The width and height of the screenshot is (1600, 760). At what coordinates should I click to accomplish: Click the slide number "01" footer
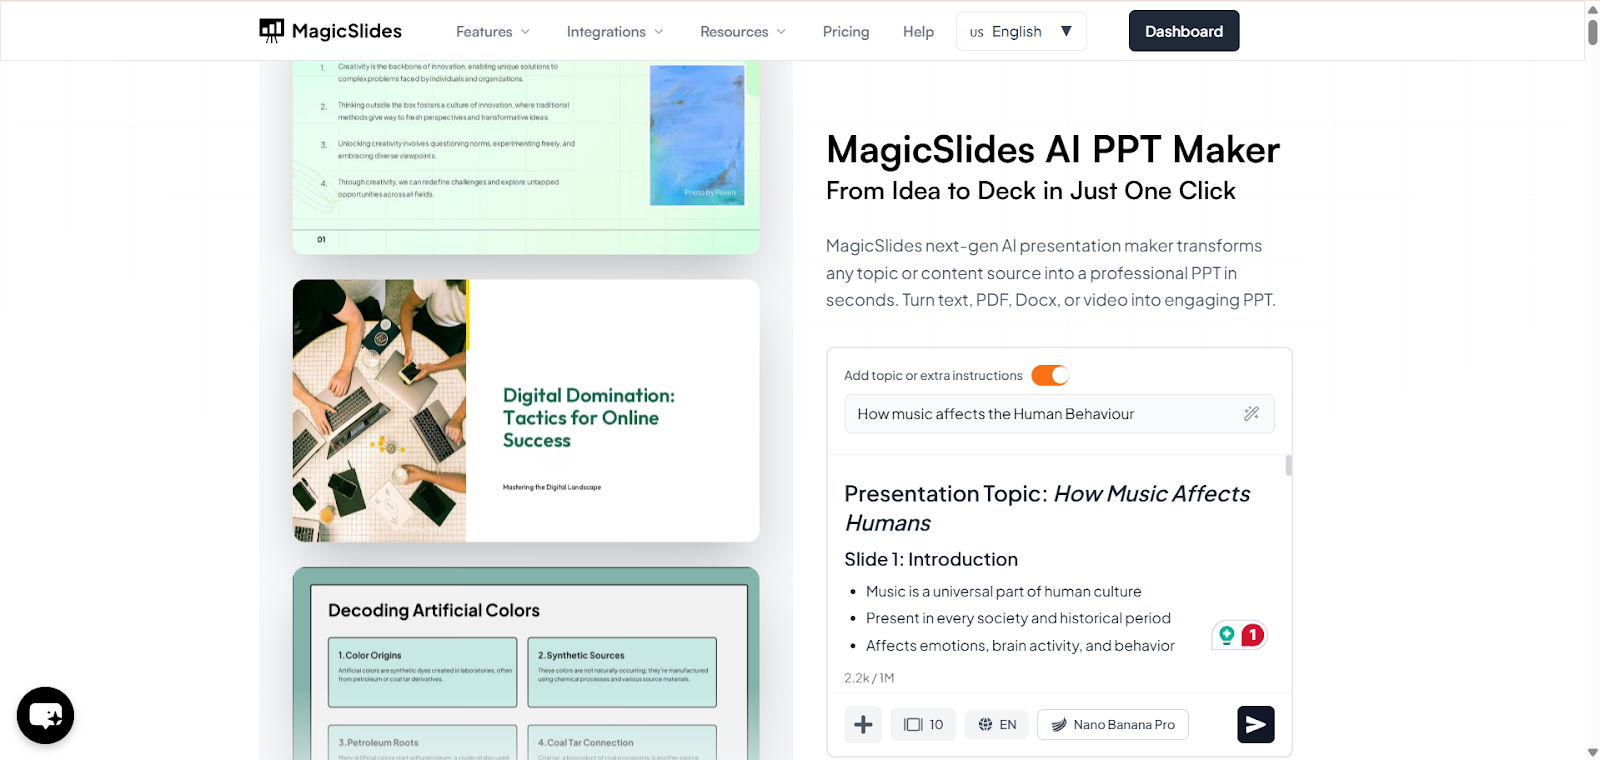point(321,240)
